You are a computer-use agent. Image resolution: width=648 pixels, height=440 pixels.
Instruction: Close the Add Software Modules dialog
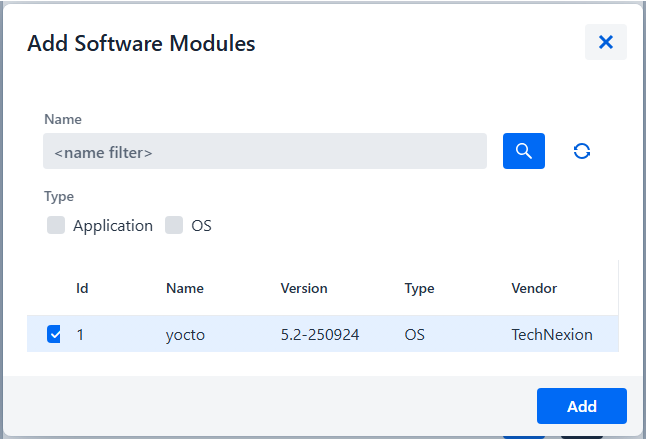(x=605, y=42)
